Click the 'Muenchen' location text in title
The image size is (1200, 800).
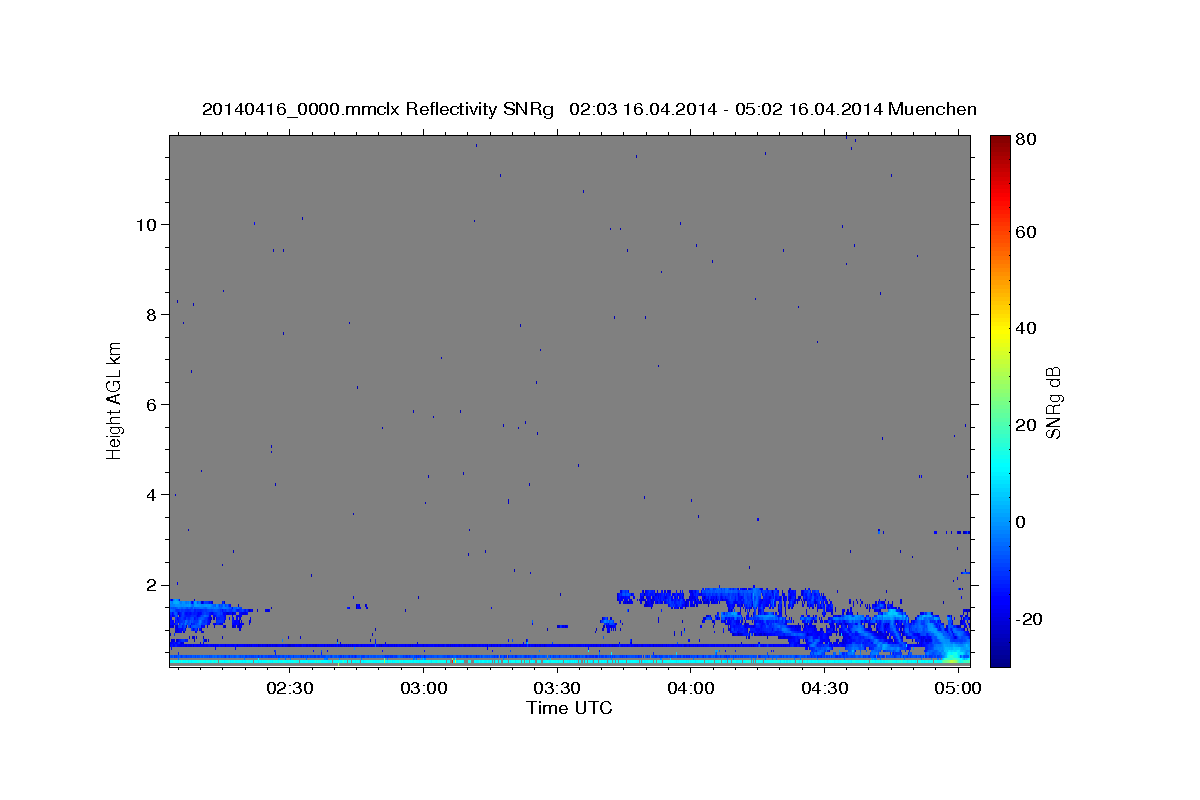click(932, 109)
